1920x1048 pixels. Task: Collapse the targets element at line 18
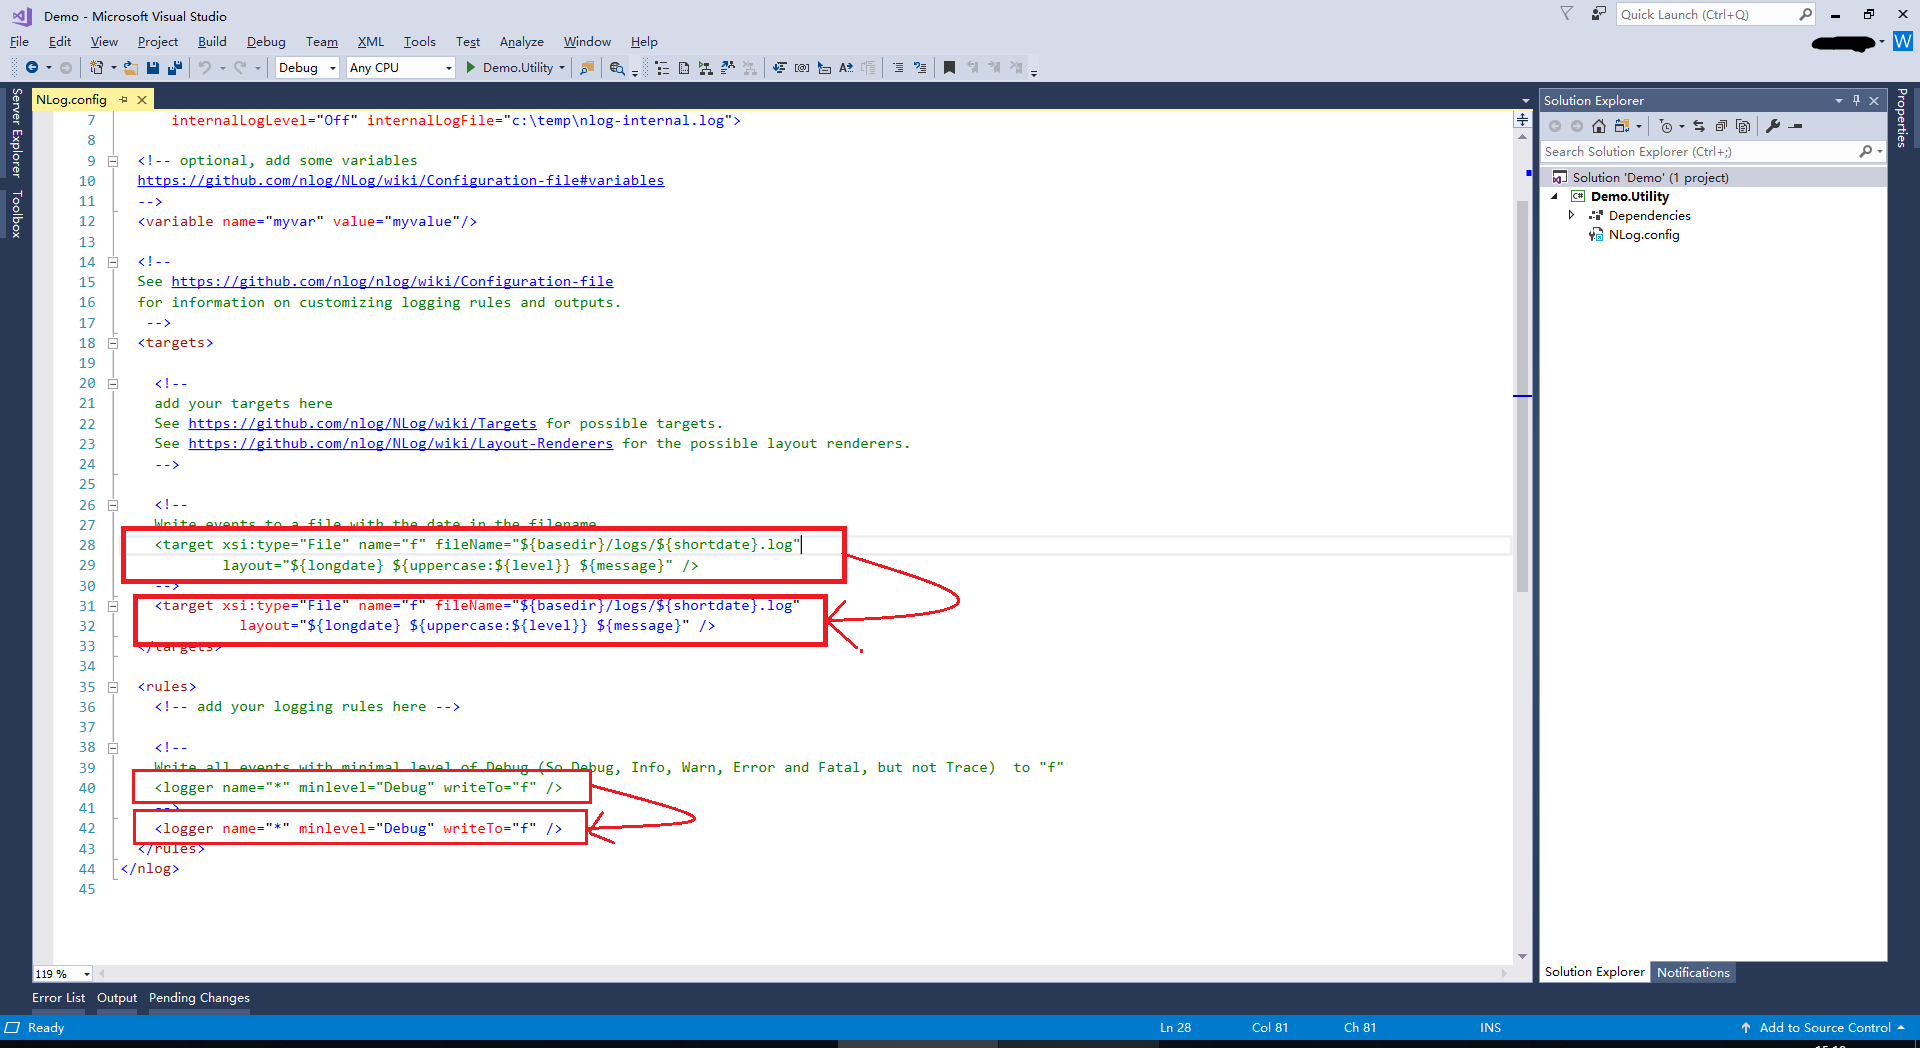pyautogui.click(x=113, y=343)
